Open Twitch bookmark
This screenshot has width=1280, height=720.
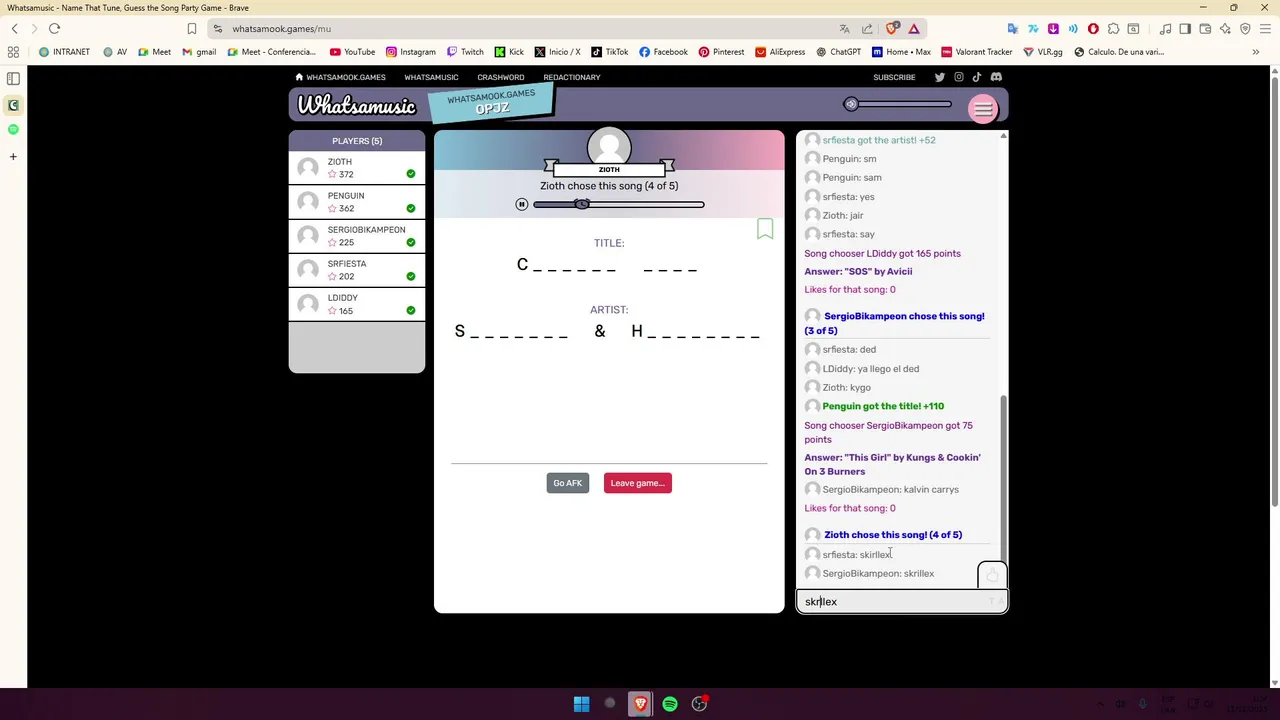465,52
